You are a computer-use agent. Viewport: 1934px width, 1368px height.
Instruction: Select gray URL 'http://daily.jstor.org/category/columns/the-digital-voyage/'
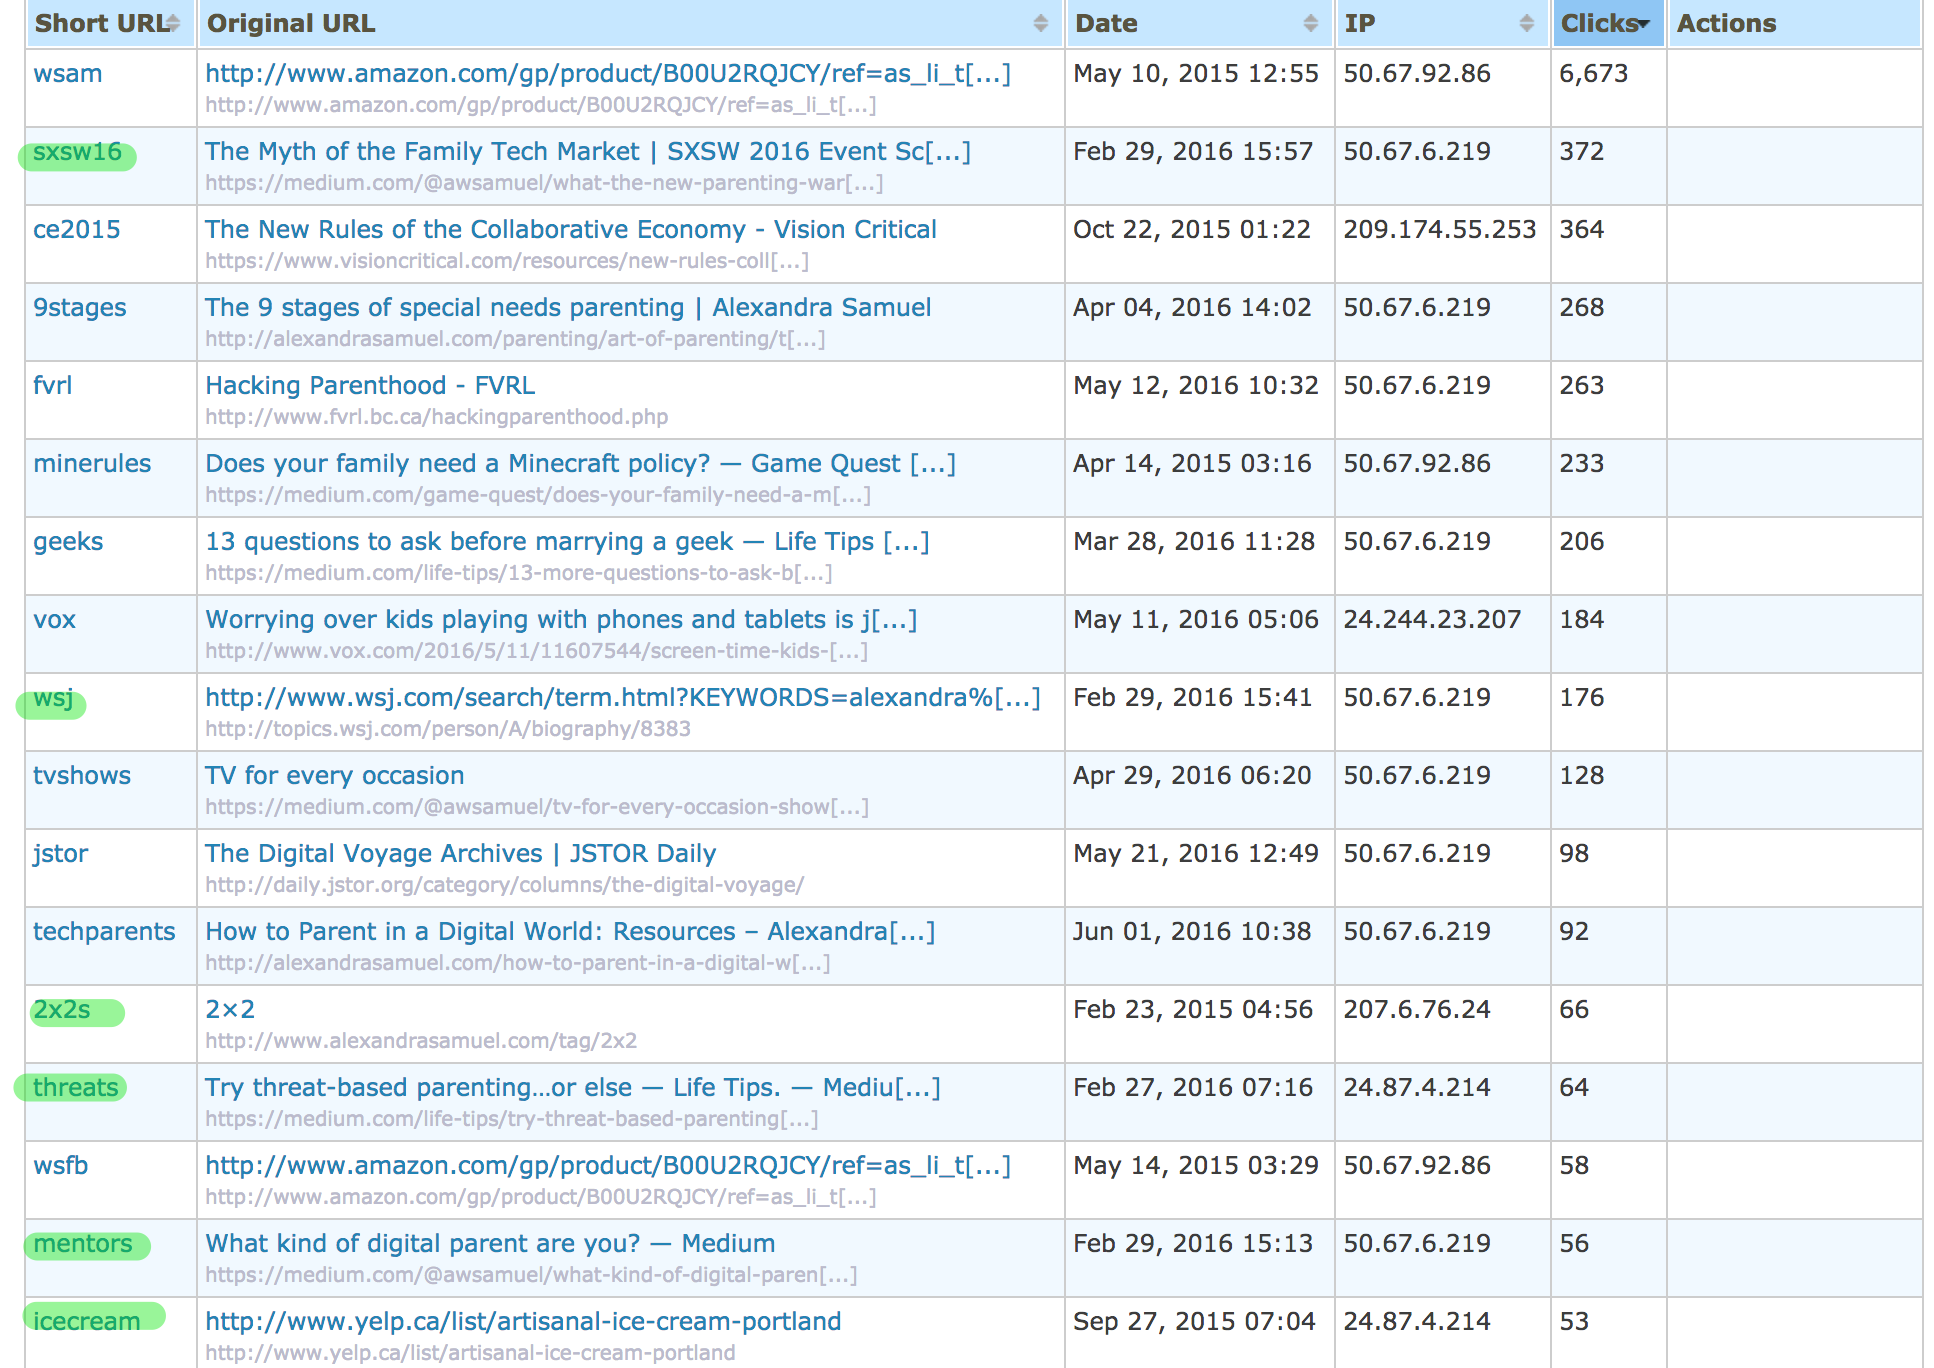(x=505, y=885)
